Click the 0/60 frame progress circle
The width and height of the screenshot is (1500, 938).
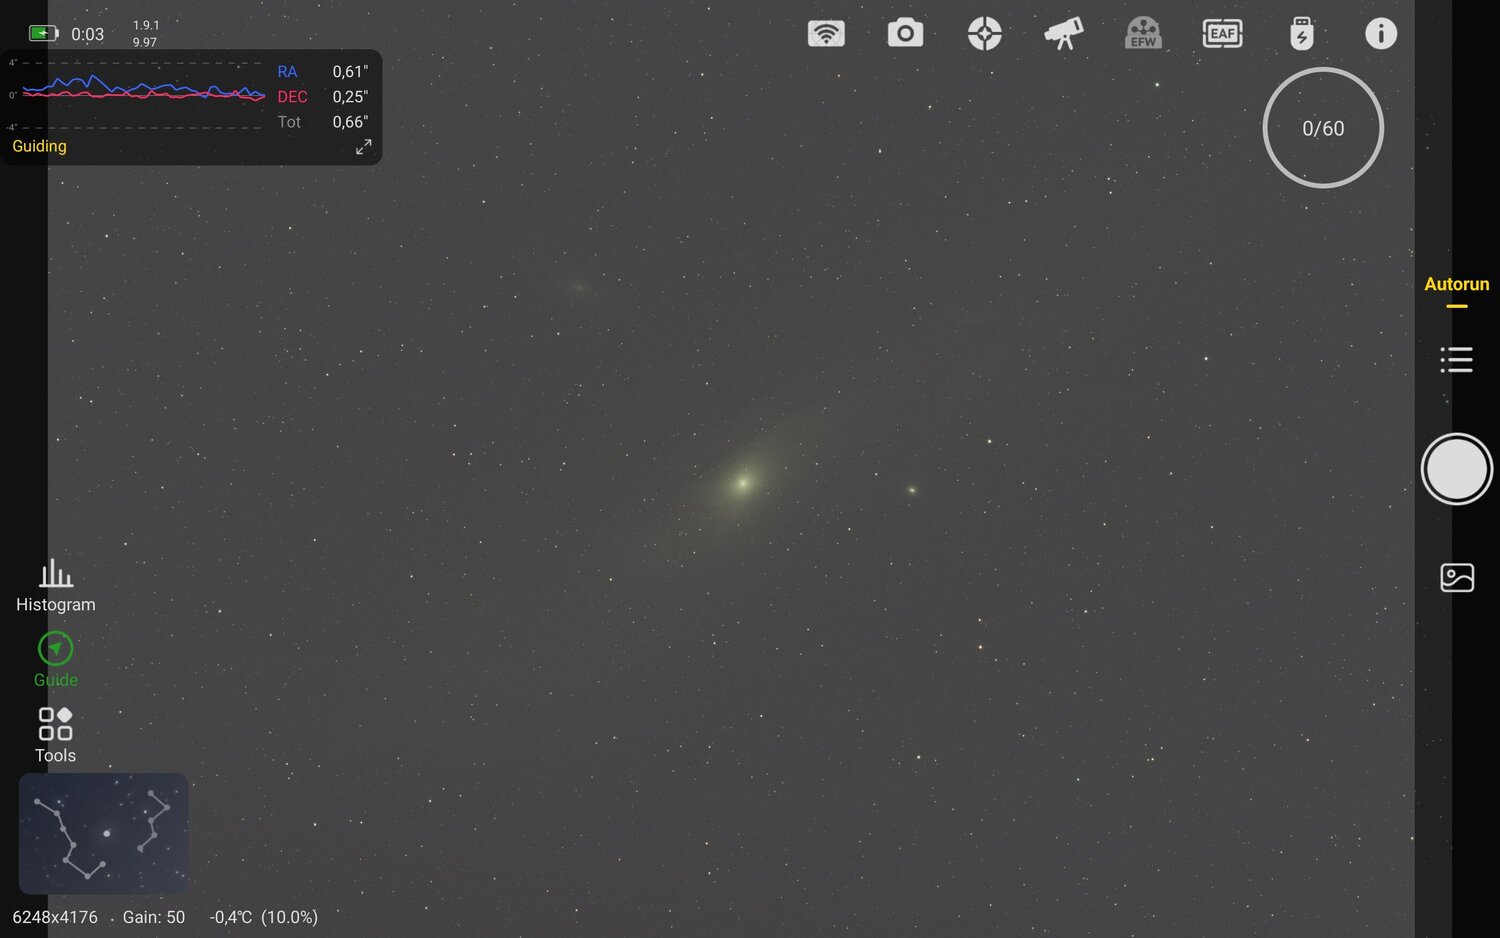(x=1323, y=128)
